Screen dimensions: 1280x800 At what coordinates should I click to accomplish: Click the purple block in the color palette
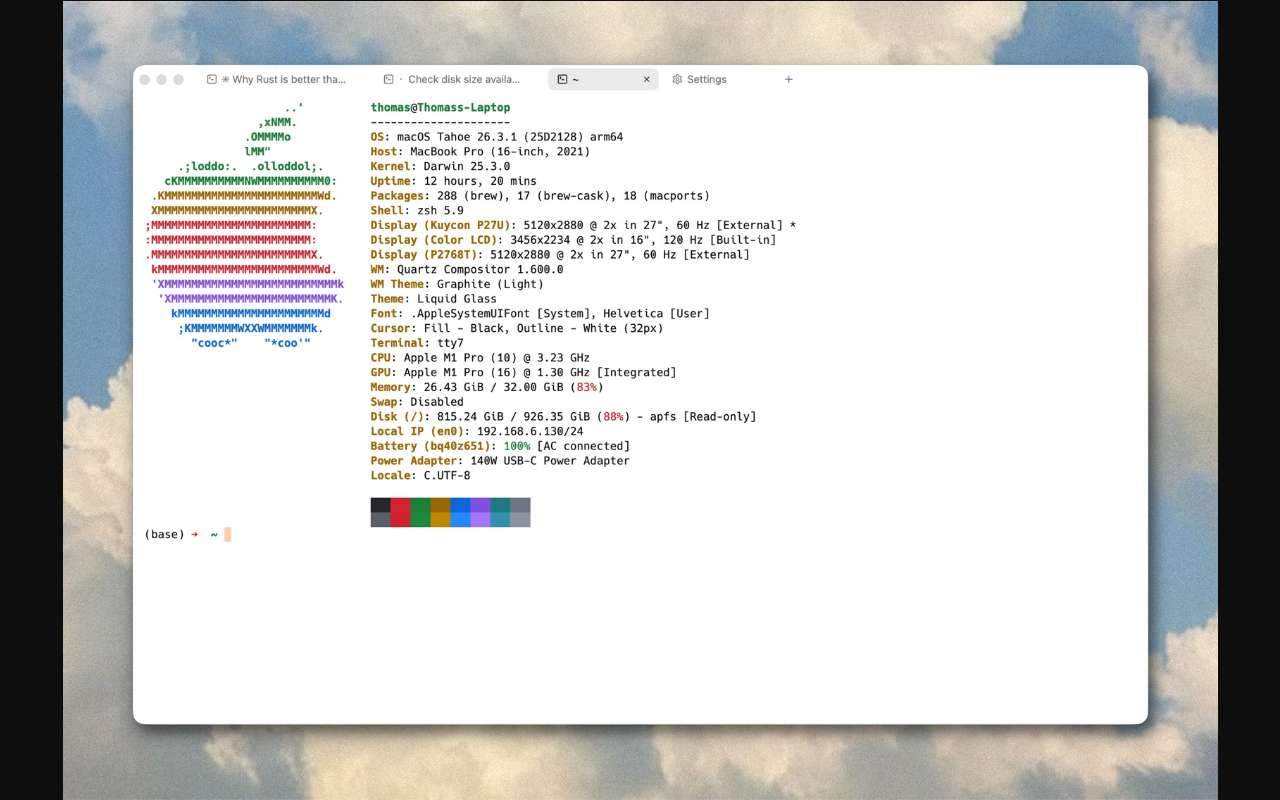(x=480, y=512)
